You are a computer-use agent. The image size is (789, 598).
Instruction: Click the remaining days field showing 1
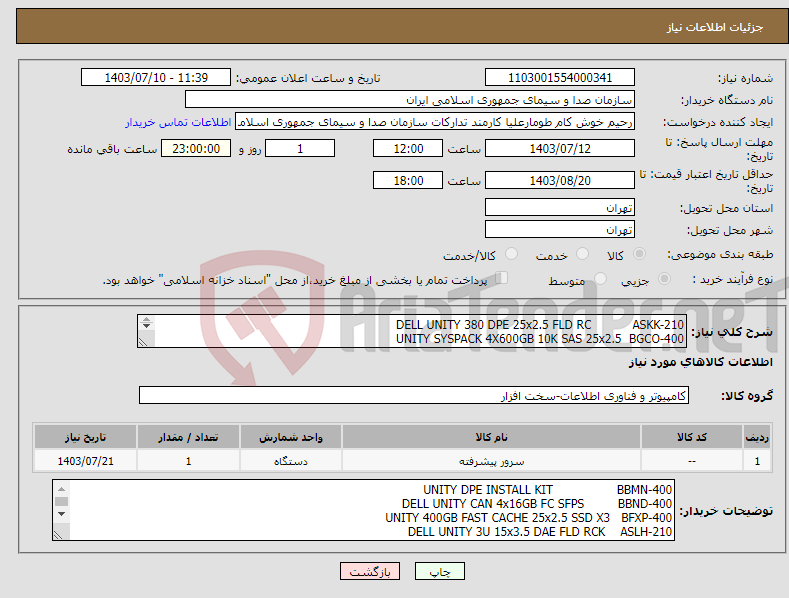pos(300,148)
